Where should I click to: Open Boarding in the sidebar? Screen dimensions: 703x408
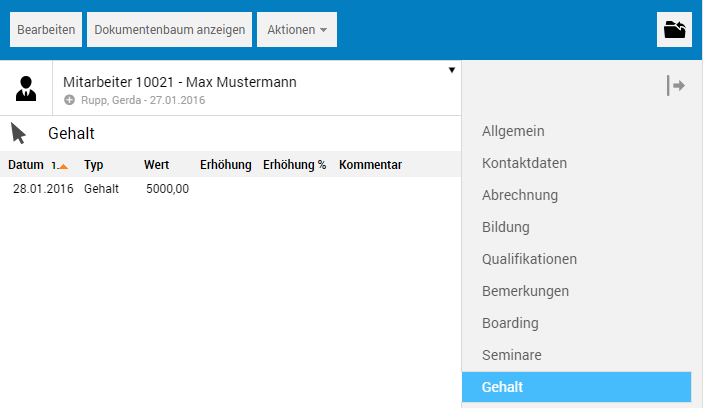pyautogui.click(x=510, y=323)
